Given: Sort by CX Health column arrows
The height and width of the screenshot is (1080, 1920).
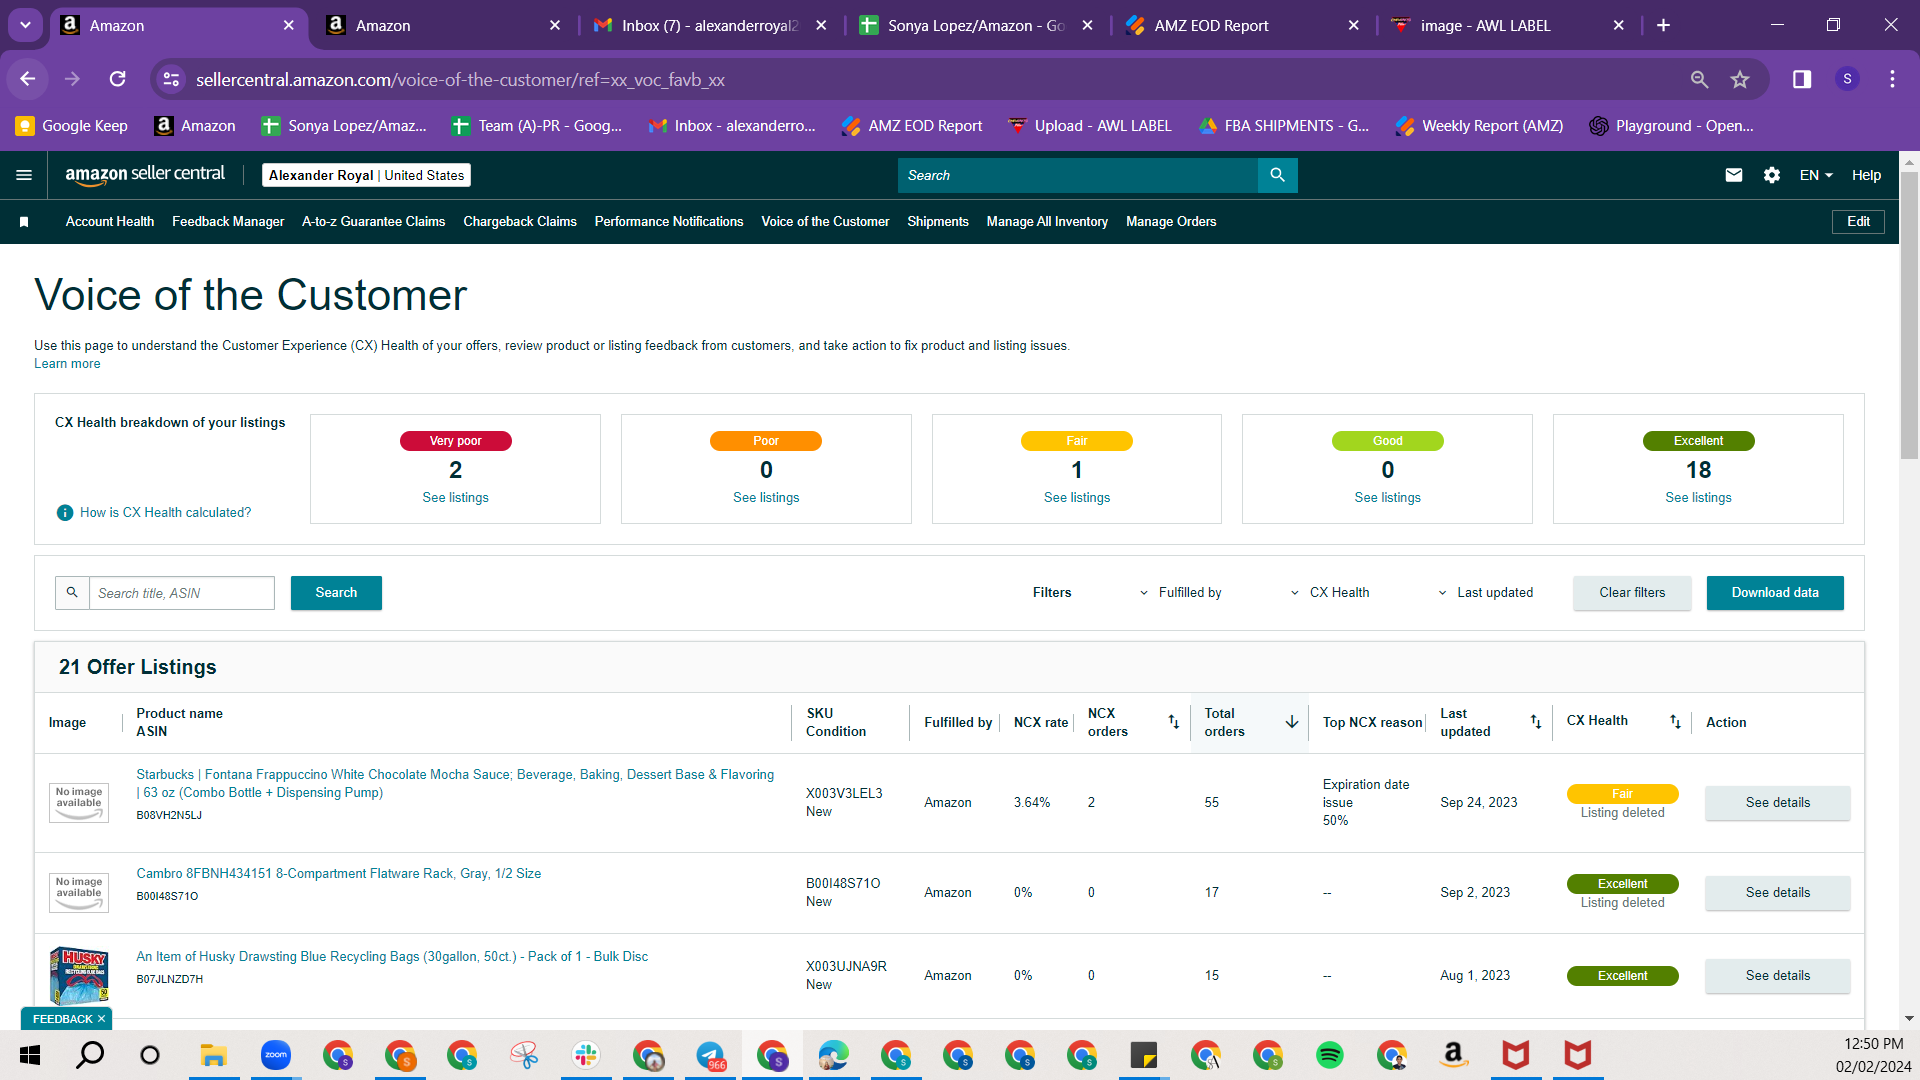Looking at the screenshot, I should pos(1675,722).
